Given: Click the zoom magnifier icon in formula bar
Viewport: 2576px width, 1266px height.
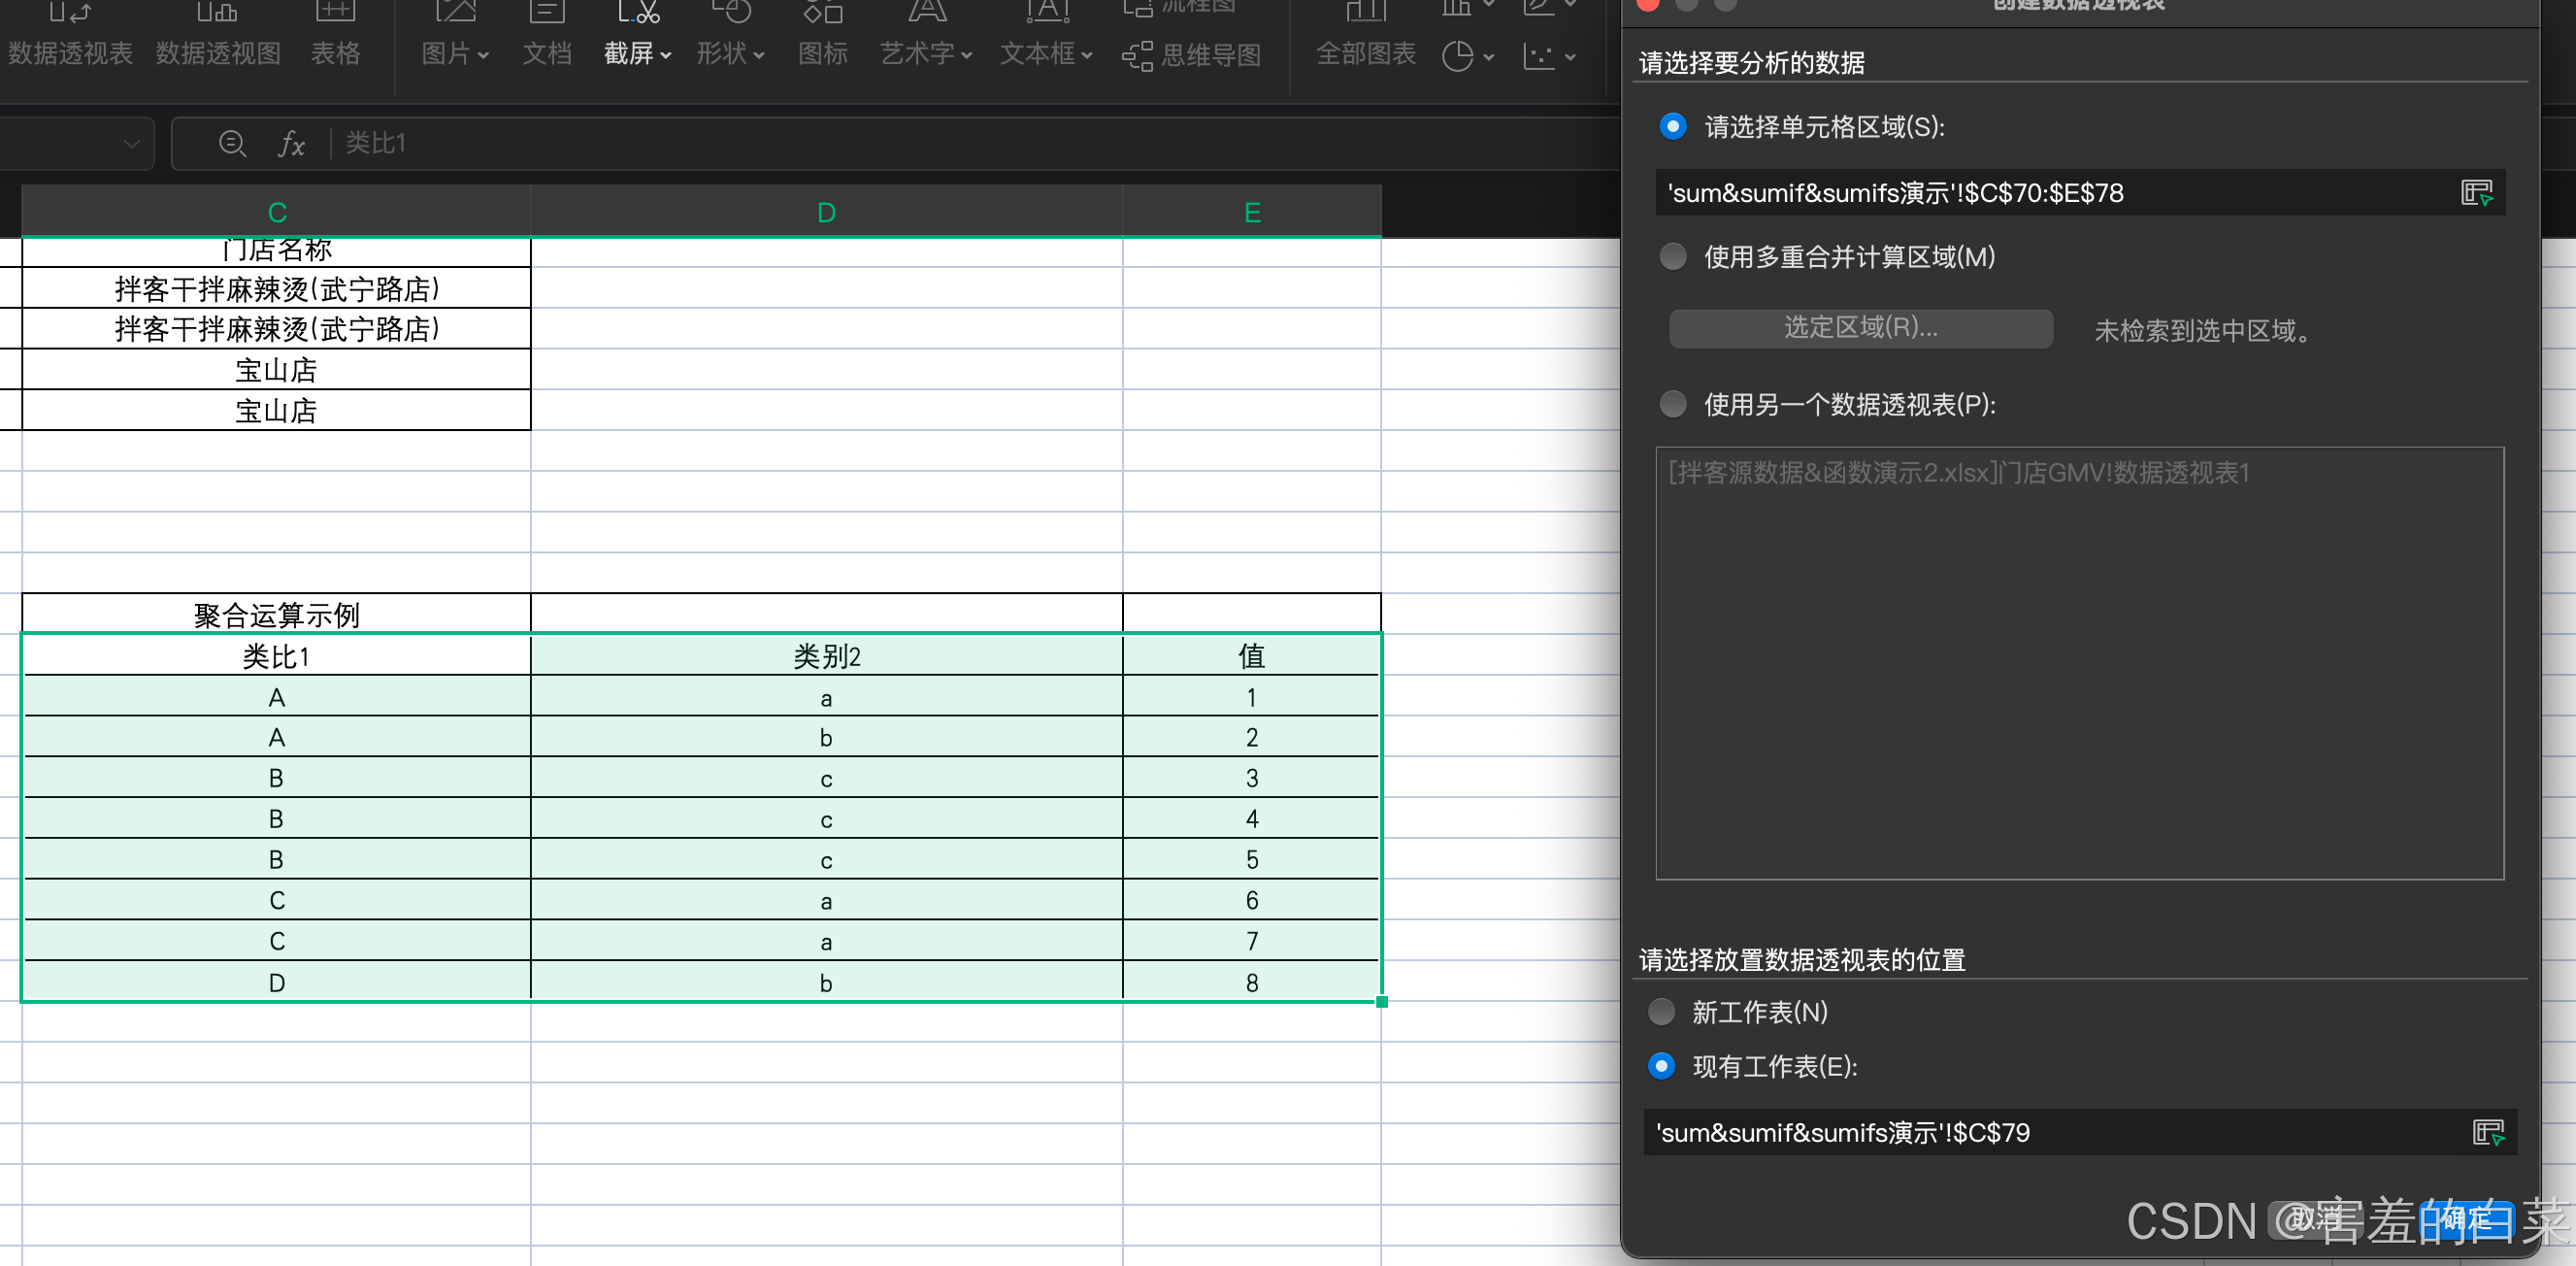Looking at the screenshot, I should click(232, 144).
